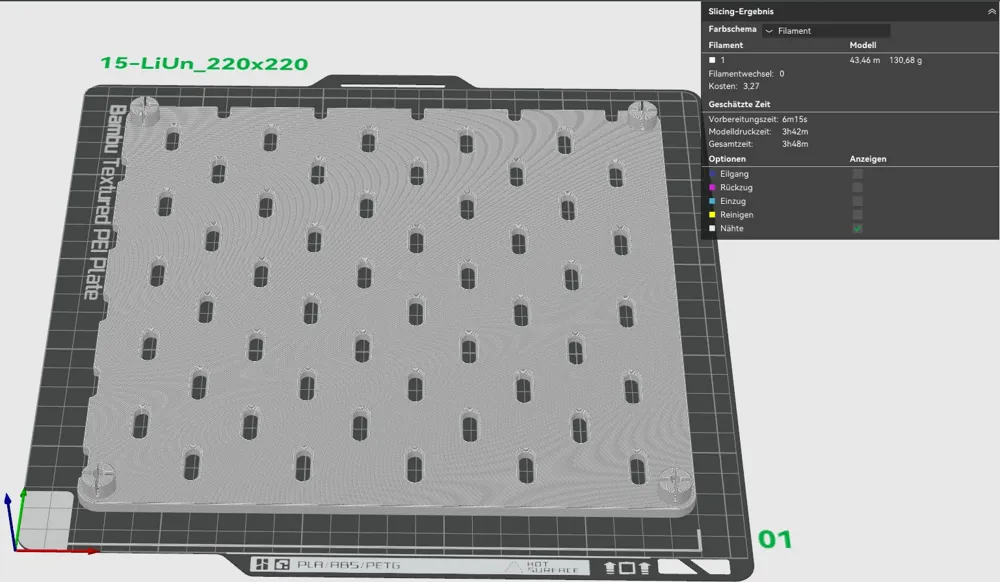
Task: Click the Anzeigen column heading
Action: [868, 159]
